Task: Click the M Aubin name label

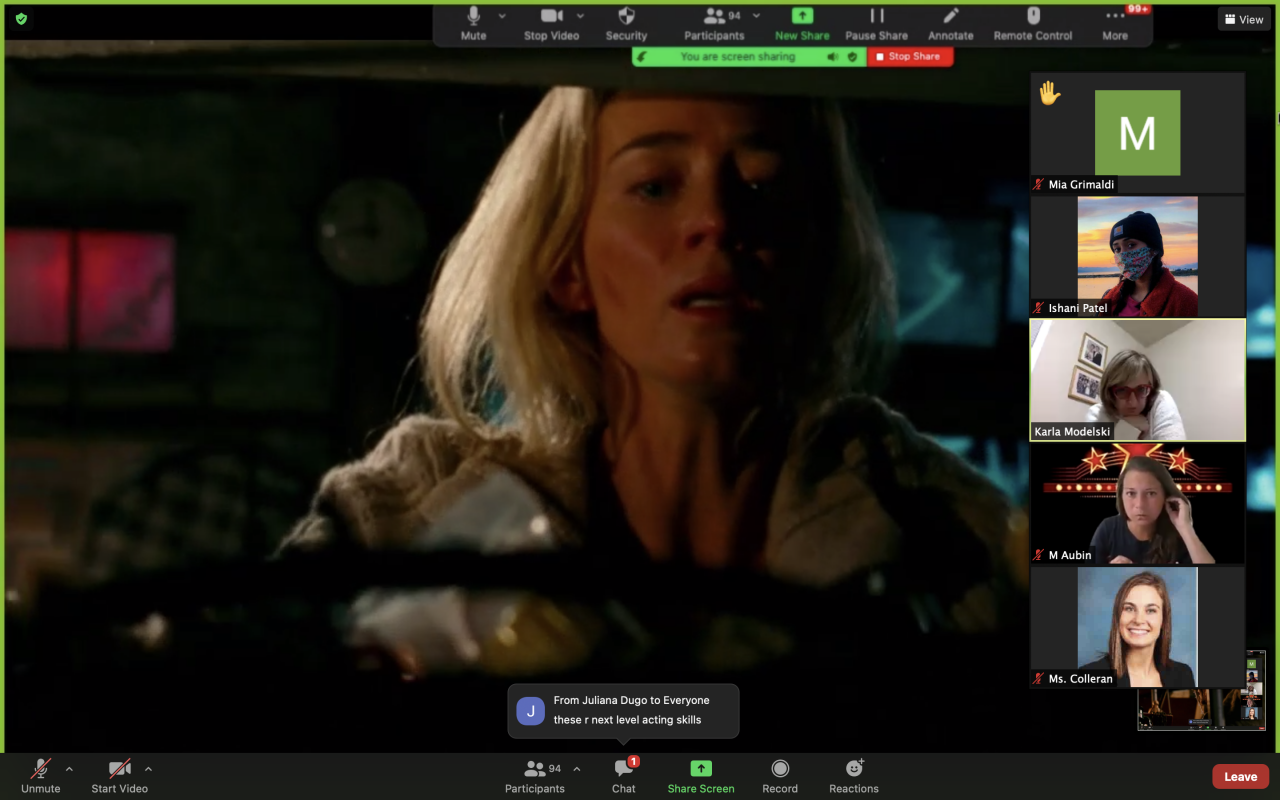Action: click(x=1070, y=556)
